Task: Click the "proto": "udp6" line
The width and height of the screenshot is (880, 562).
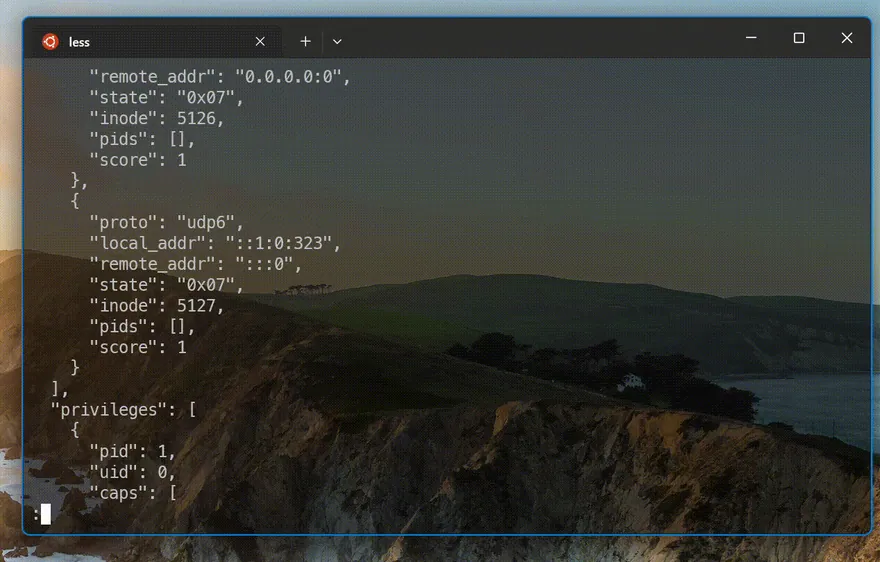Action: click(167, 222)
